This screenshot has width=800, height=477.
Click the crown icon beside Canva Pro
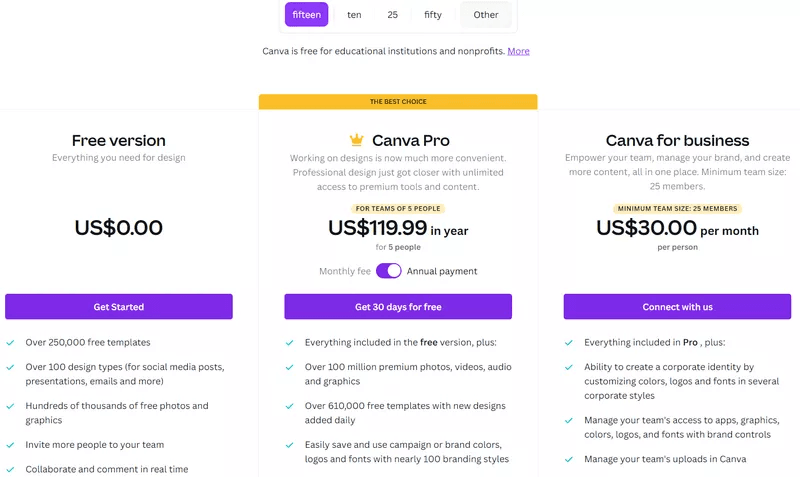[x=356, y=140]
